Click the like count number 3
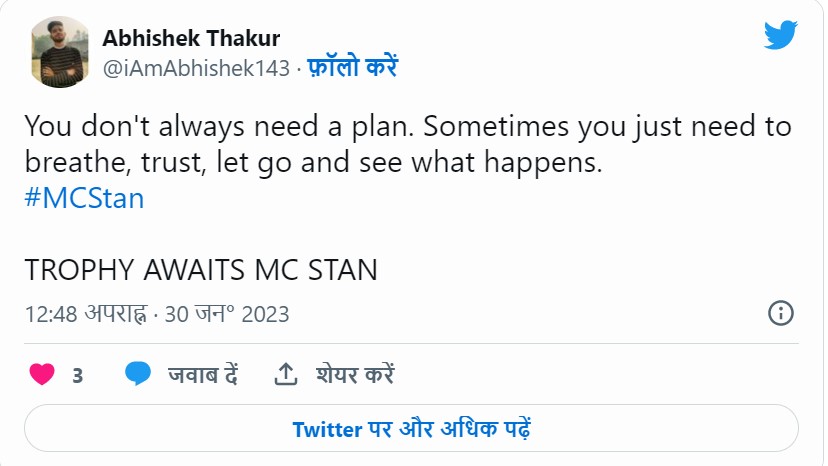 pos(77,376)
